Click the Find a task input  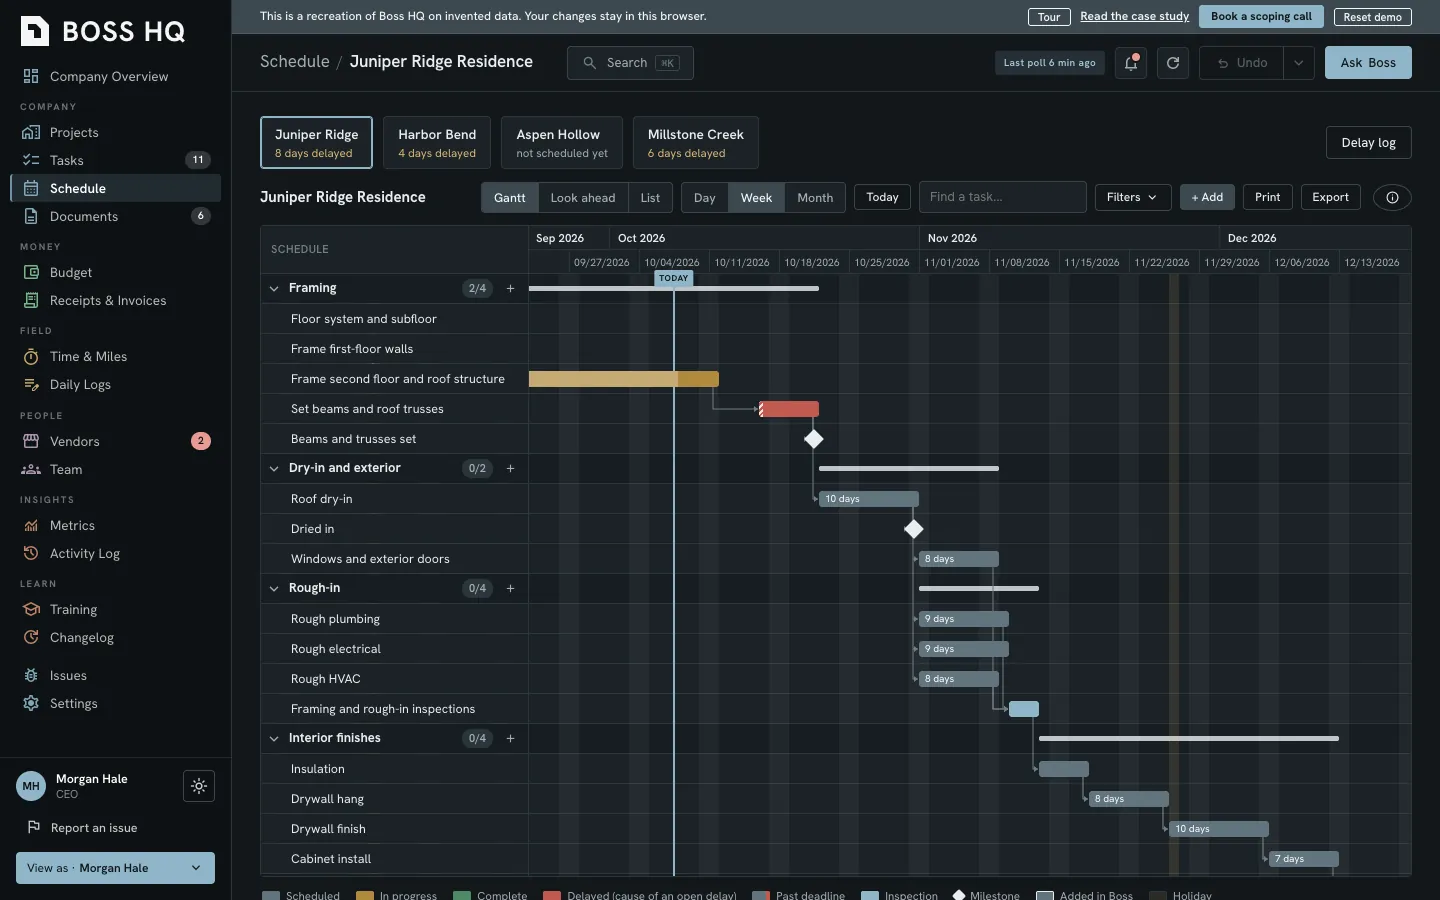pyautogui.click(x=1003, y=198)
